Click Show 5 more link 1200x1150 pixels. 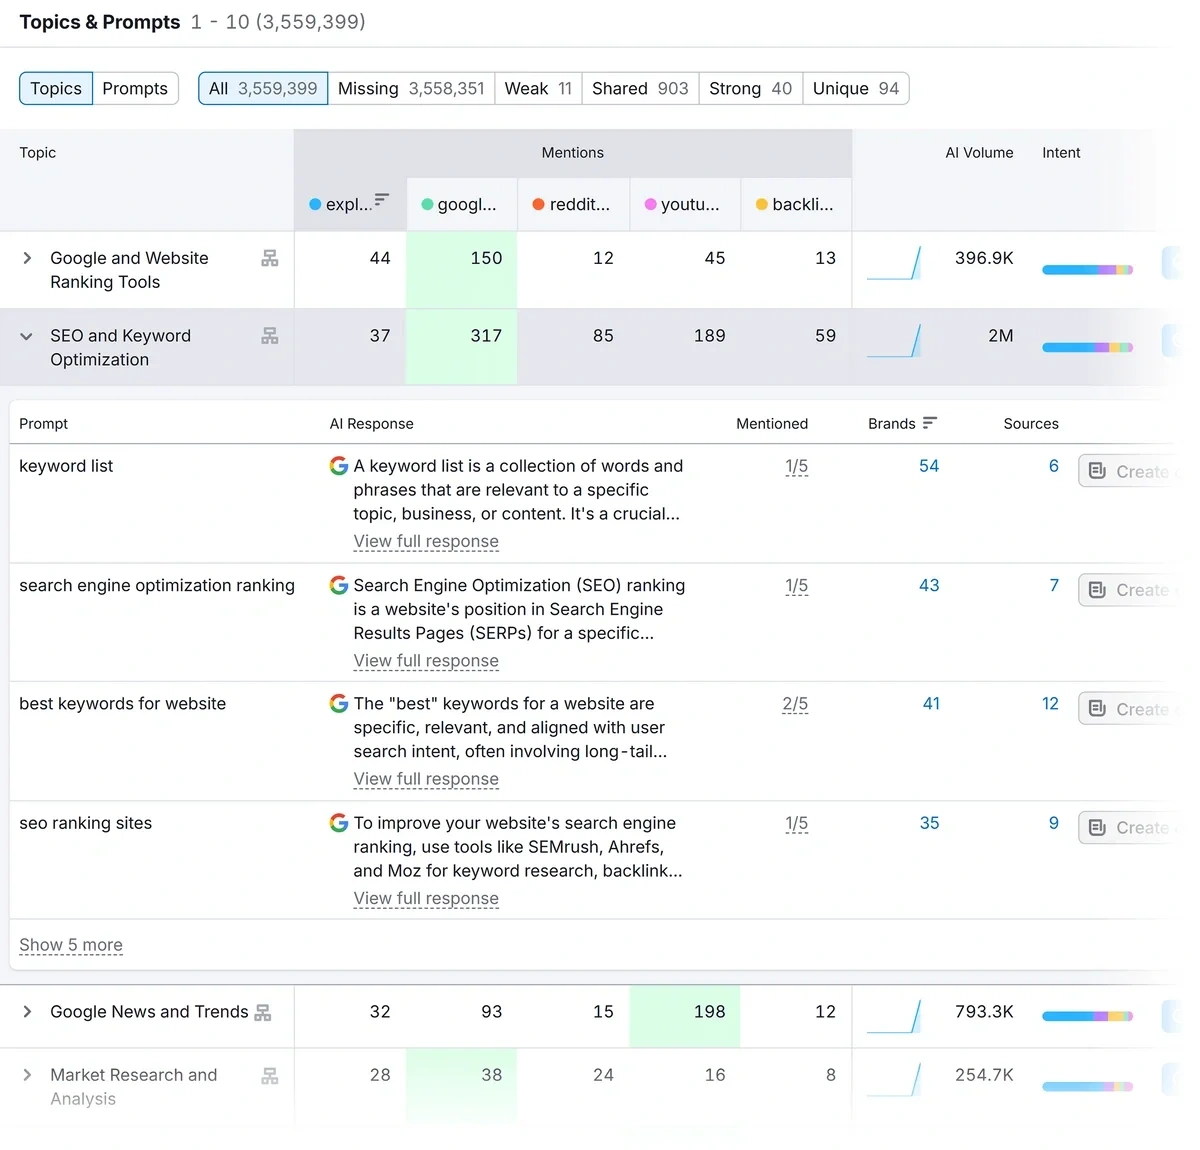click(x=71, y=945)
